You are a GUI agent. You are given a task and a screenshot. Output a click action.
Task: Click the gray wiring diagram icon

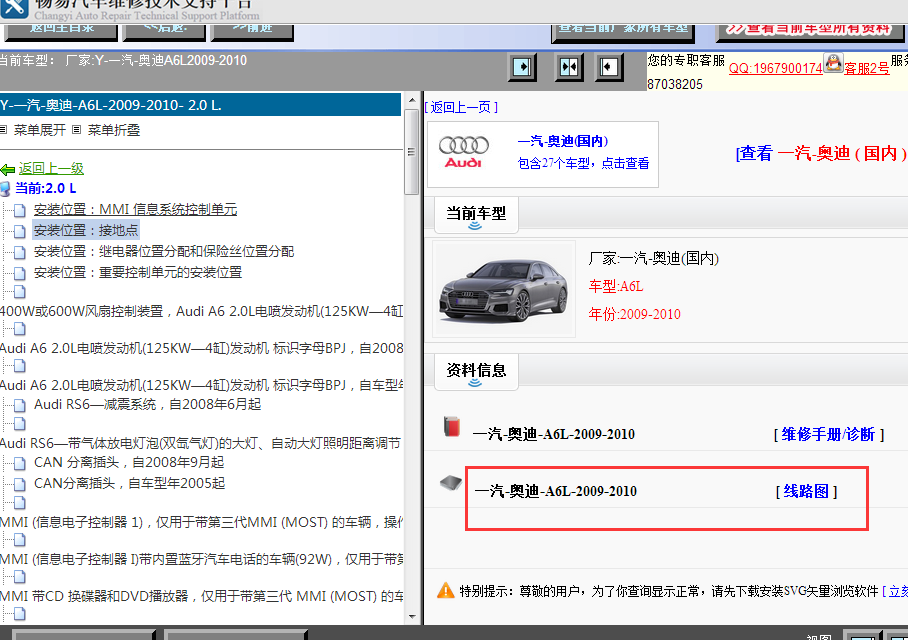[451, 482]
